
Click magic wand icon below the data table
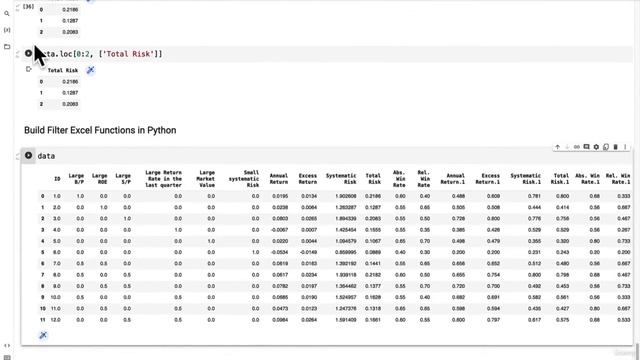tap(43, 335)
